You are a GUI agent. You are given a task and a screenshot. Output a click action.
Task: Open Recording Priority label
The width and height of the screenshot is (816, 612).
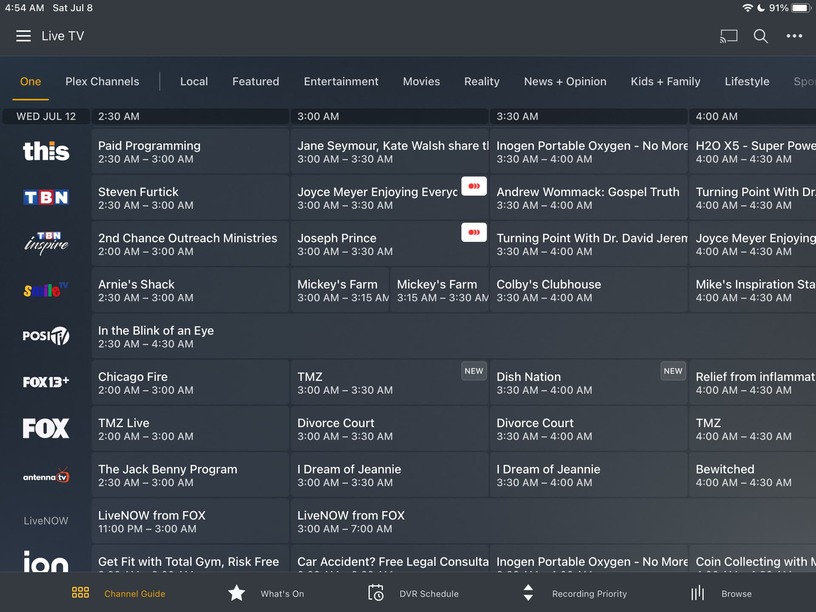click(x=589, y=594)
